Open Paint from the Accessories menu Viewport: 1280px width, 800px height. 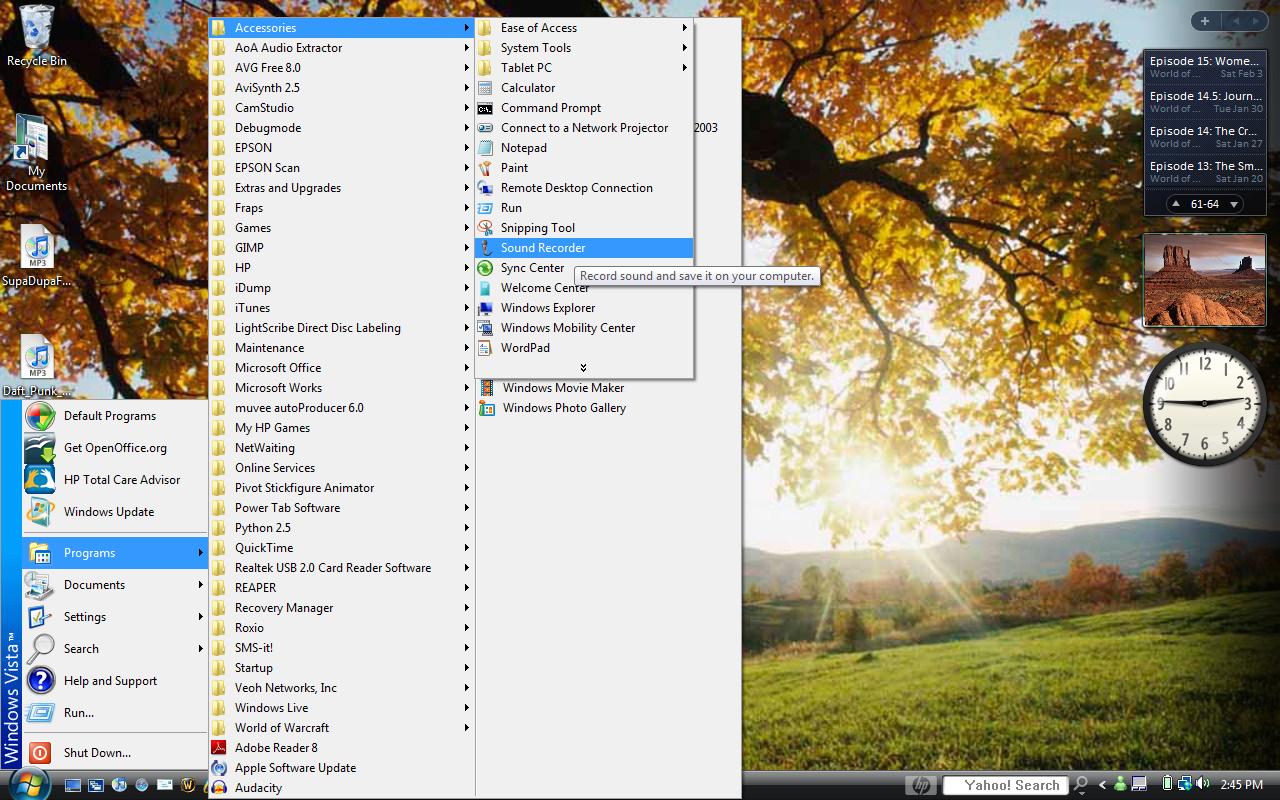pyautogui.click(x=584, y=168)
